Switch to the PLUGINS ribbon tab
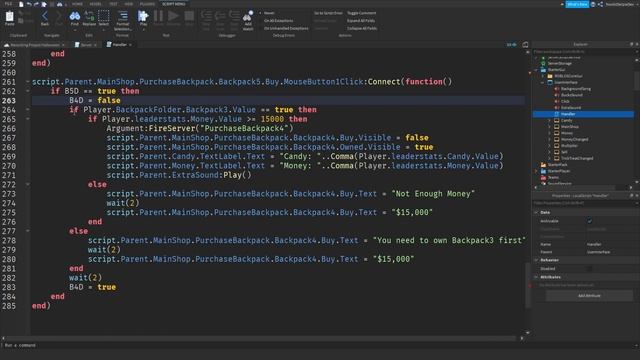 pyautogui.click(x=147, y=4)
